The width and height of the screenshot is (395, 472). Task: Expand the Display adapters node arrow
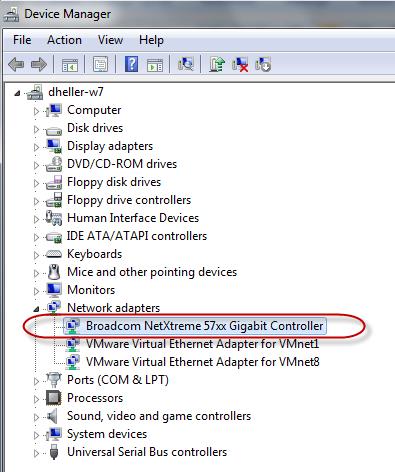36,147
